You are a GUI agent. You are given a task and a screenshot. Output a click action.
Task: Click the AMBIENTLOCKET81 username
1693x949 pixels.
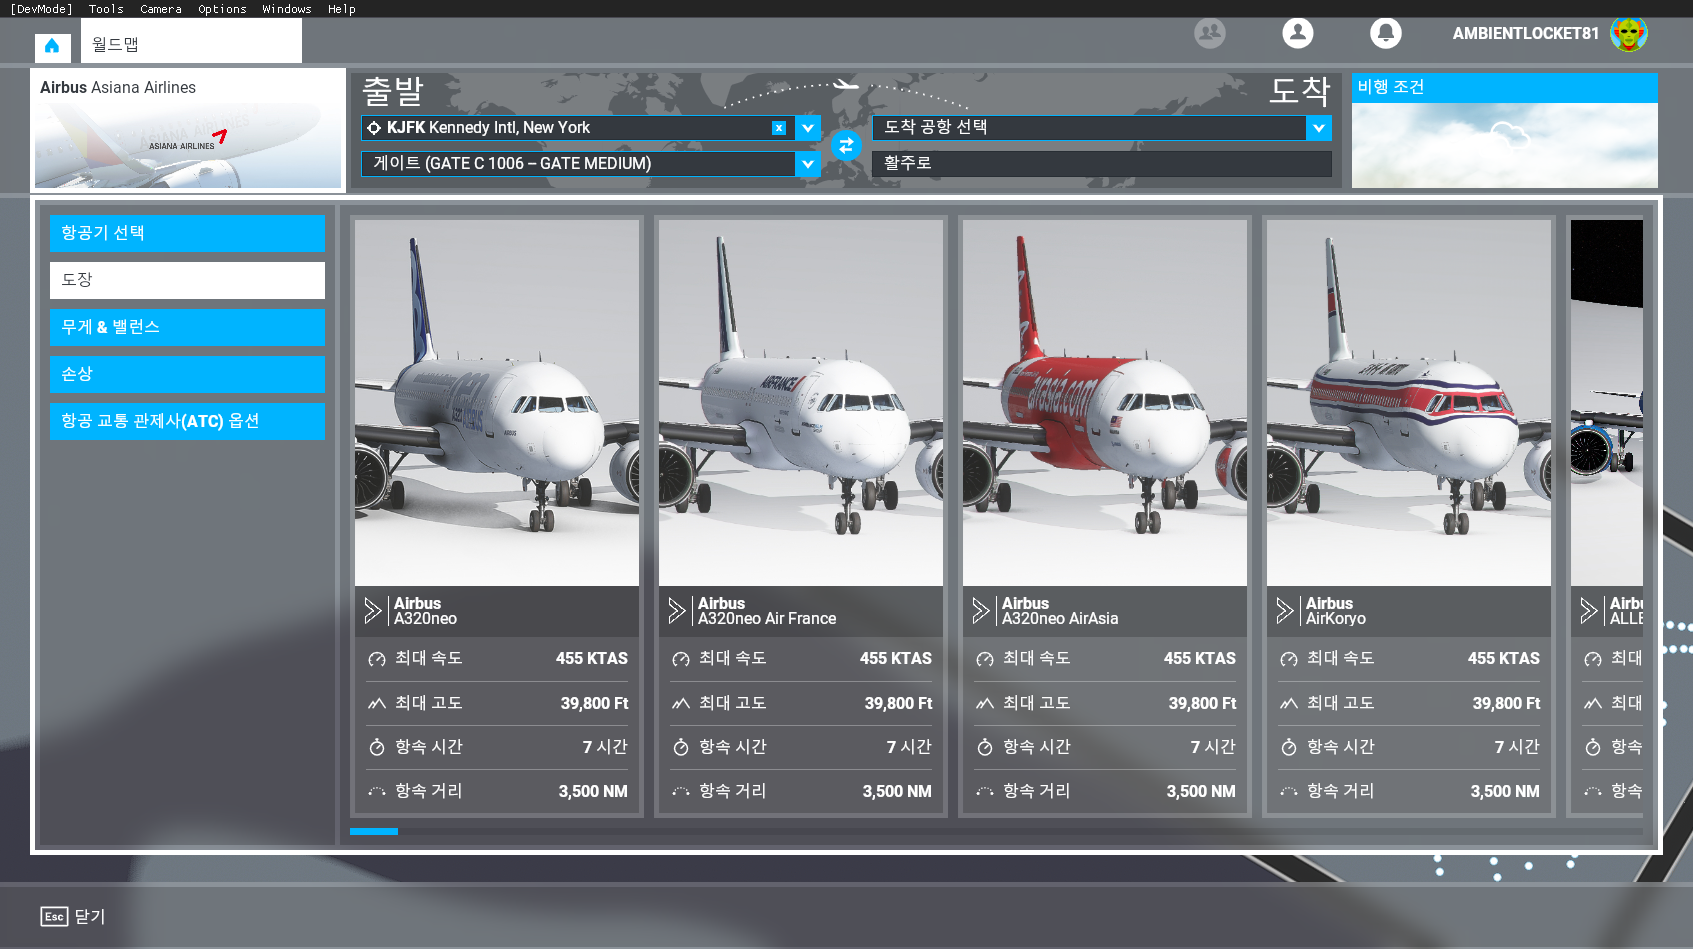coord(1526,34)
